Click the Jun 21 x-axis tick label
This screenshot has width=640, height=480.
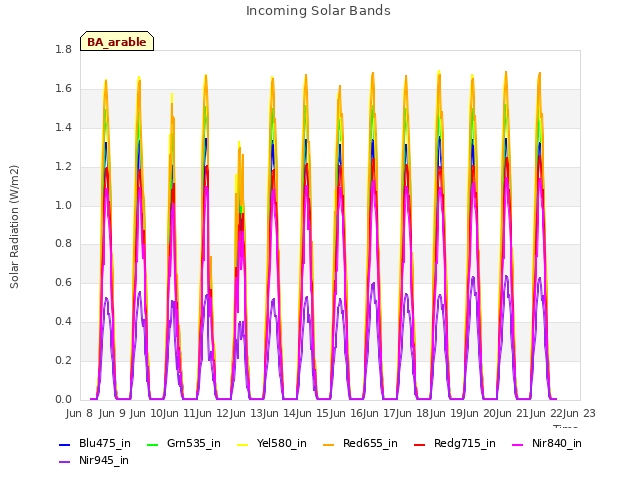(x=512, y=413)
